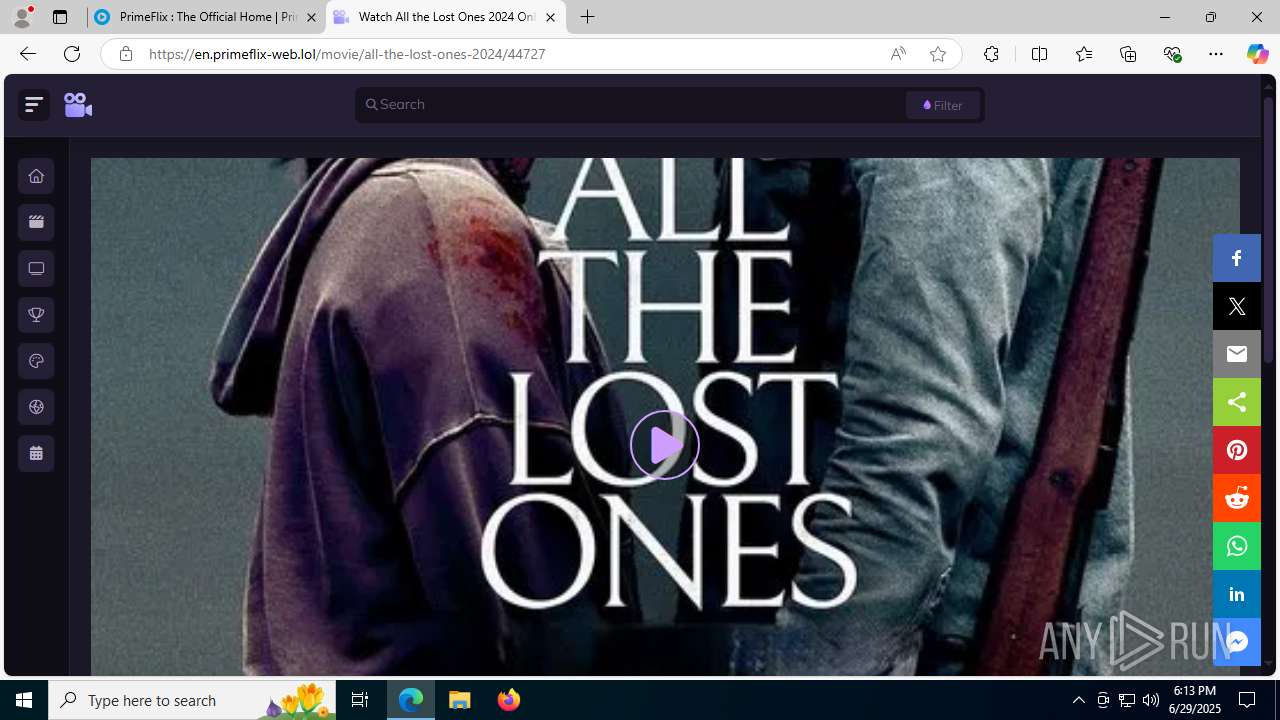Go back to previous page

pyautogui.click(x=27, y=54)
